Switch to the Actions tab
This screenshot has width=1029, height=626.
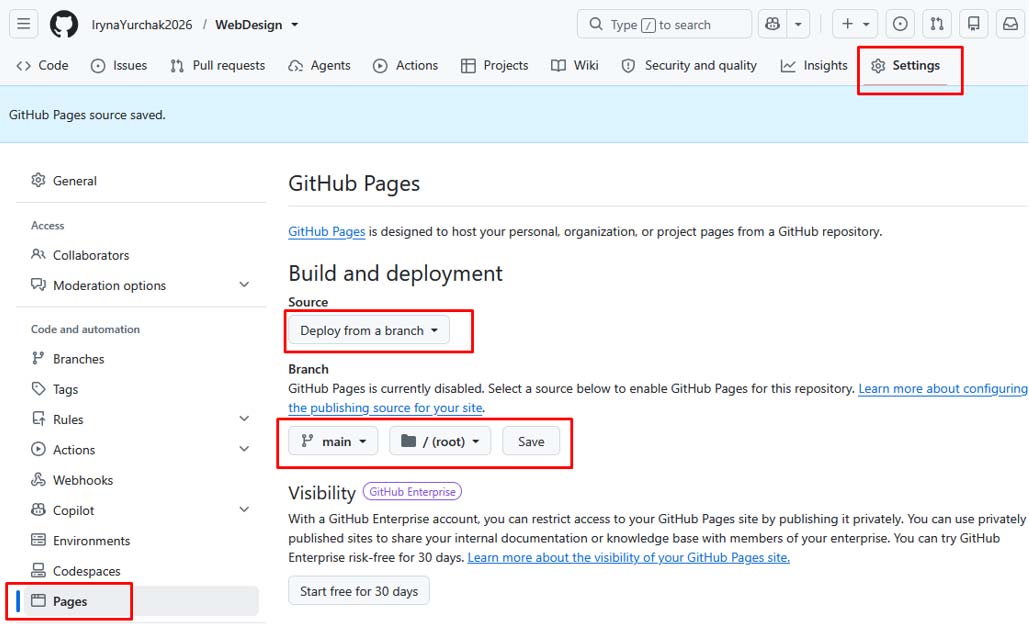pos(406,66)
